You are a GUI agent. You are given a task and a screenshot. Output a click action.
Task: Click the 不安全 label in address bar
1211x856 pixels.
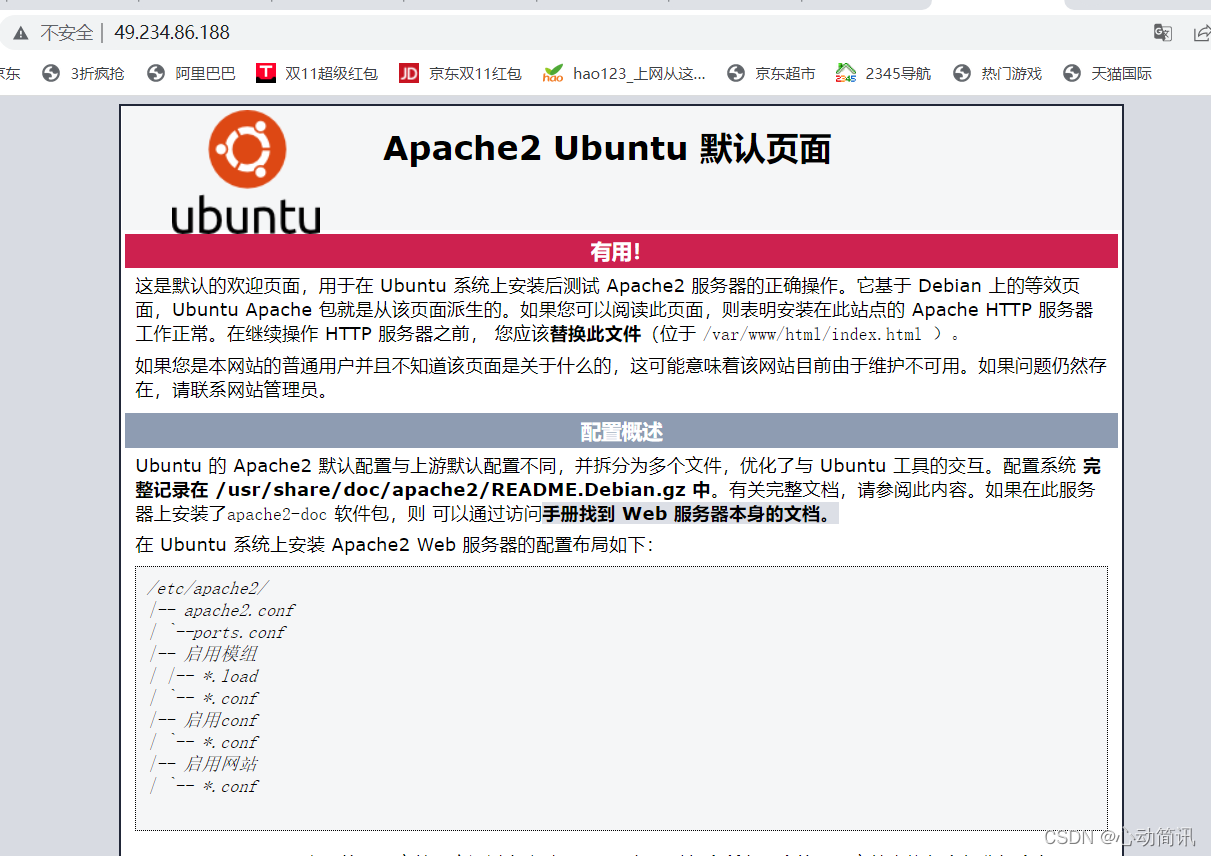[66, 33]
